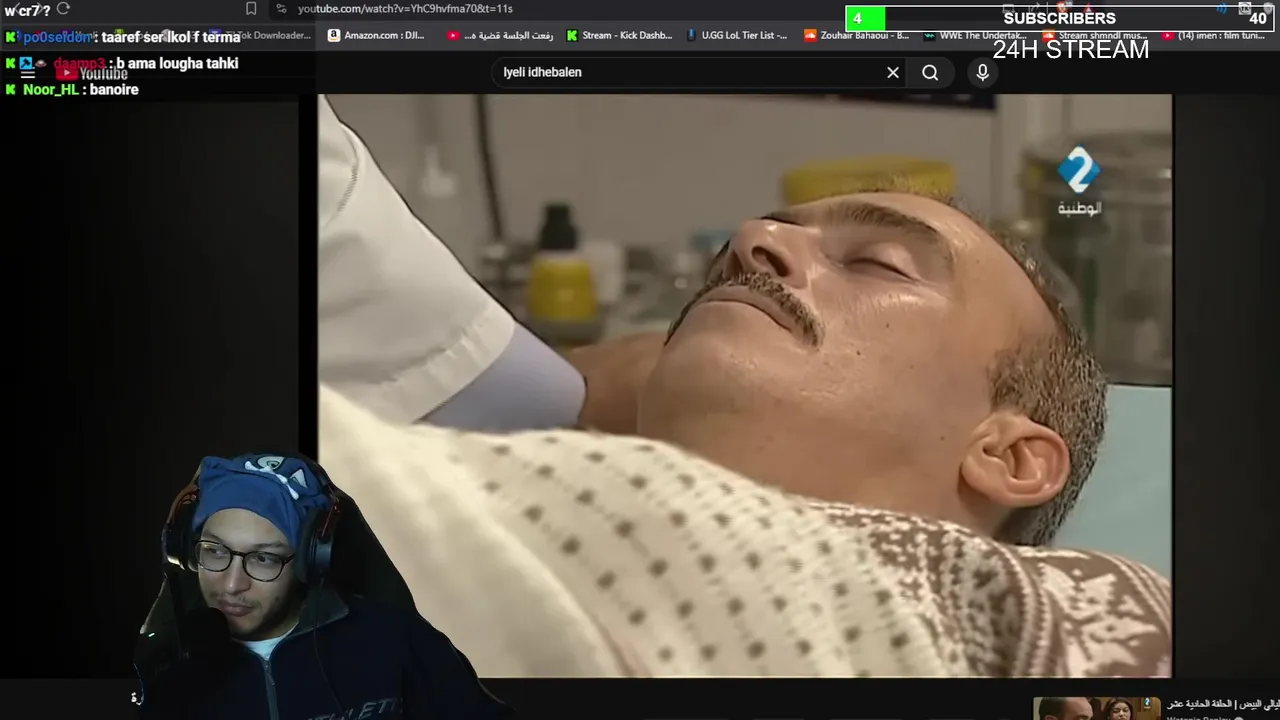Viewport: 1280px width, 720px height.
Task: Clear the YouTube search box
Action: 893,72
